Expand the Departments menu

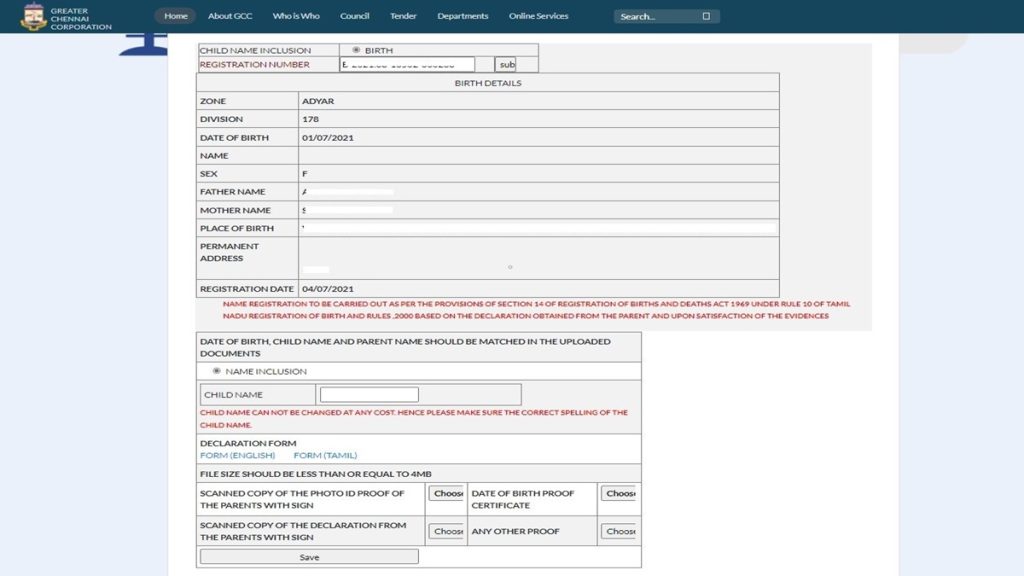point(462,16)
